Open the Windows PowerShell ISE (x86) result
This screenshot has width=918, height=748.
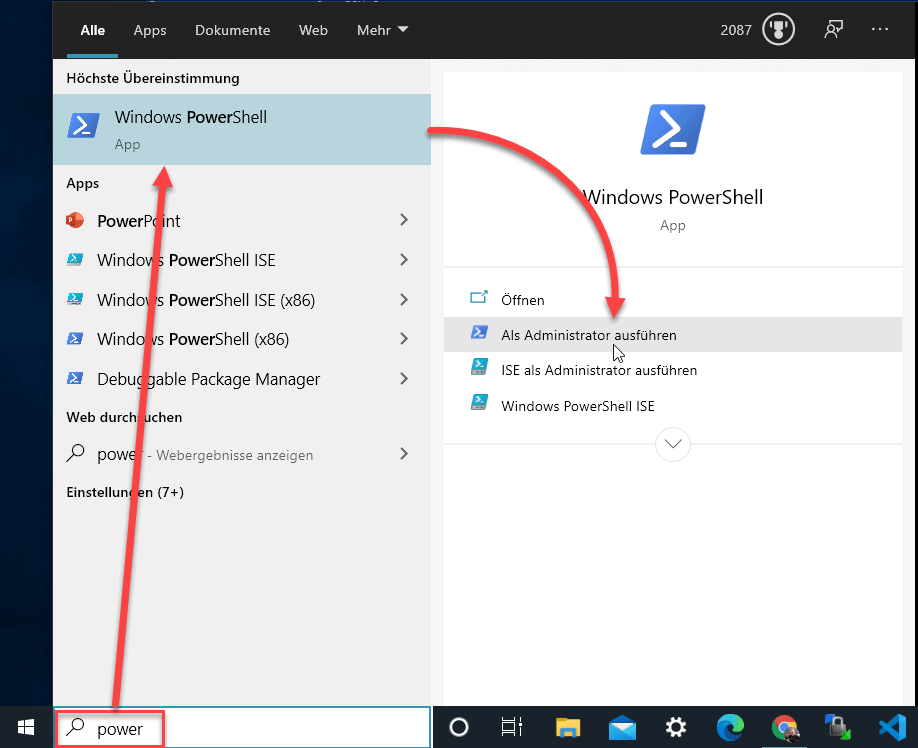242,300
